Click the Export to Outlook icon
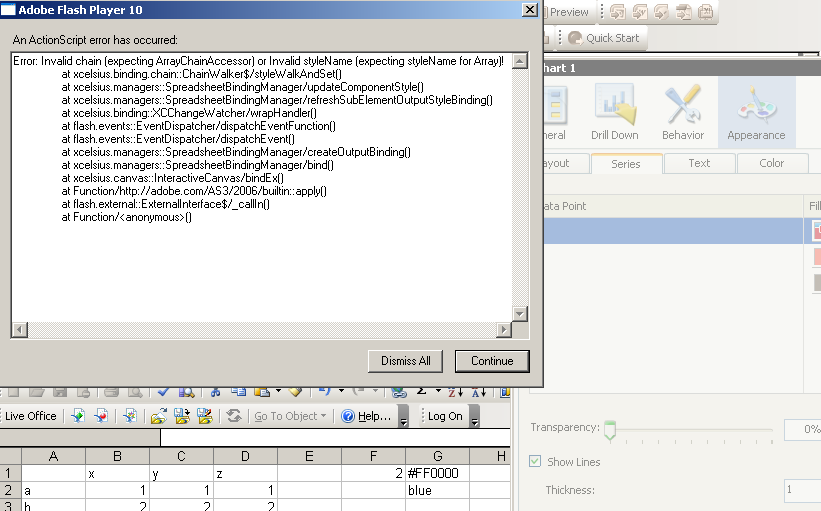The height and width of the screenshot is (511, 821). 662,12
